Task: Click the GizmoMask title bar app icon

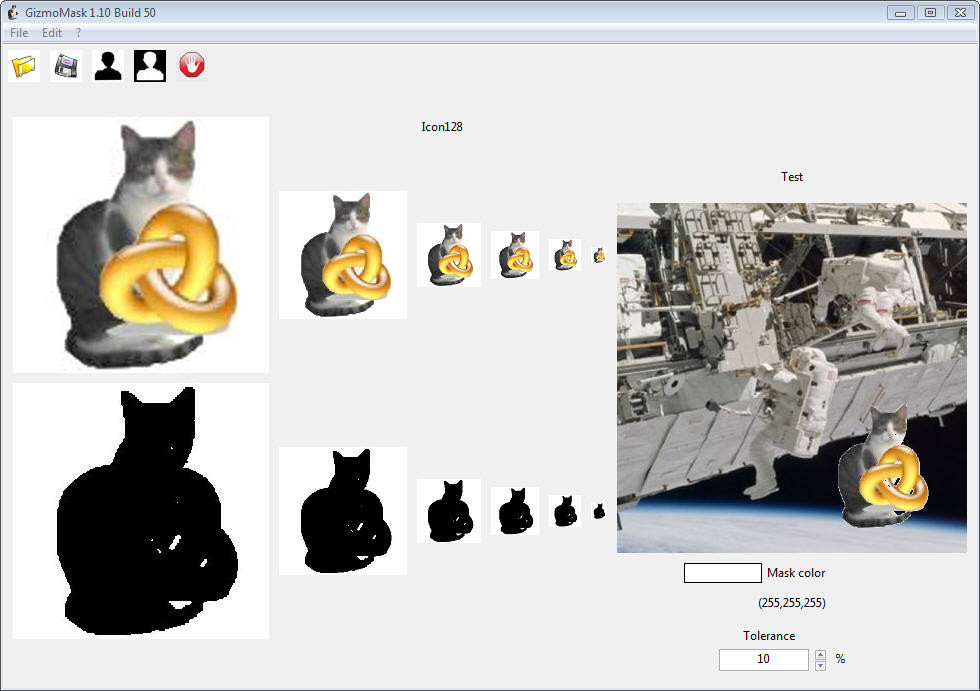Action: click(12, 12)
